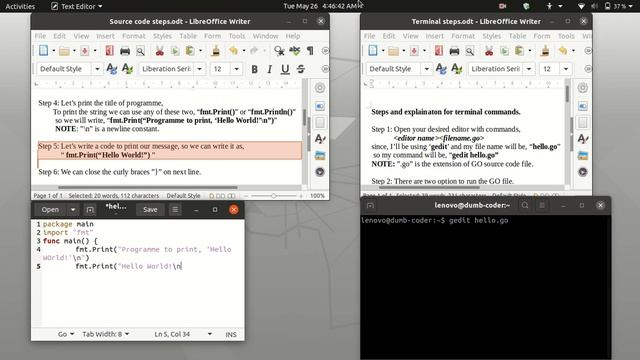Click new document icon in gedit header
This screenshot has width=640, height=360.
[90, 210]
